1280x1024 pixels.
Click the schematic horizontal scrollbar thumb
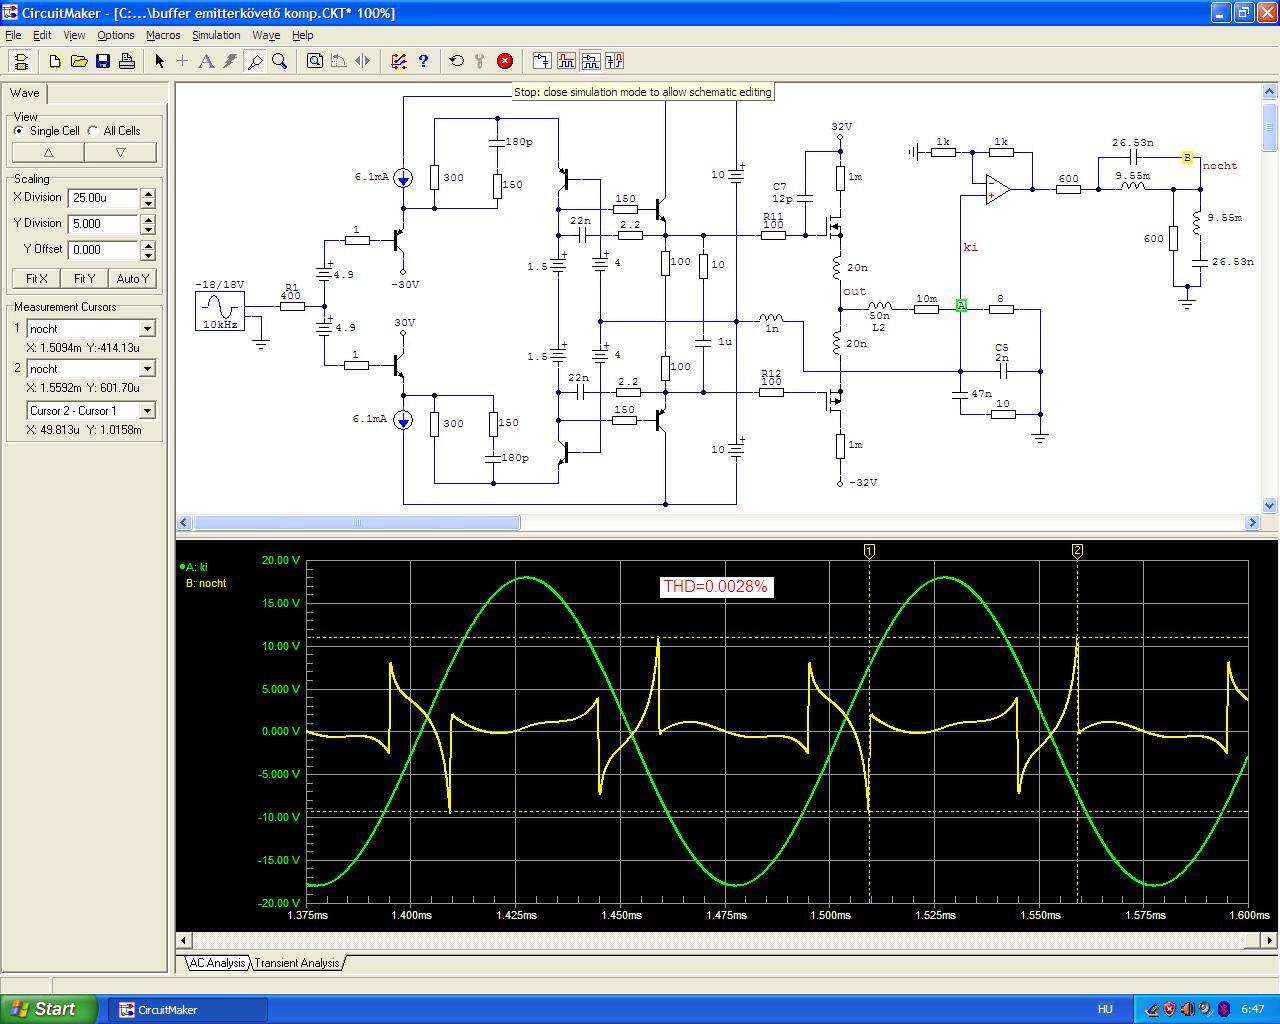(356, 523)
